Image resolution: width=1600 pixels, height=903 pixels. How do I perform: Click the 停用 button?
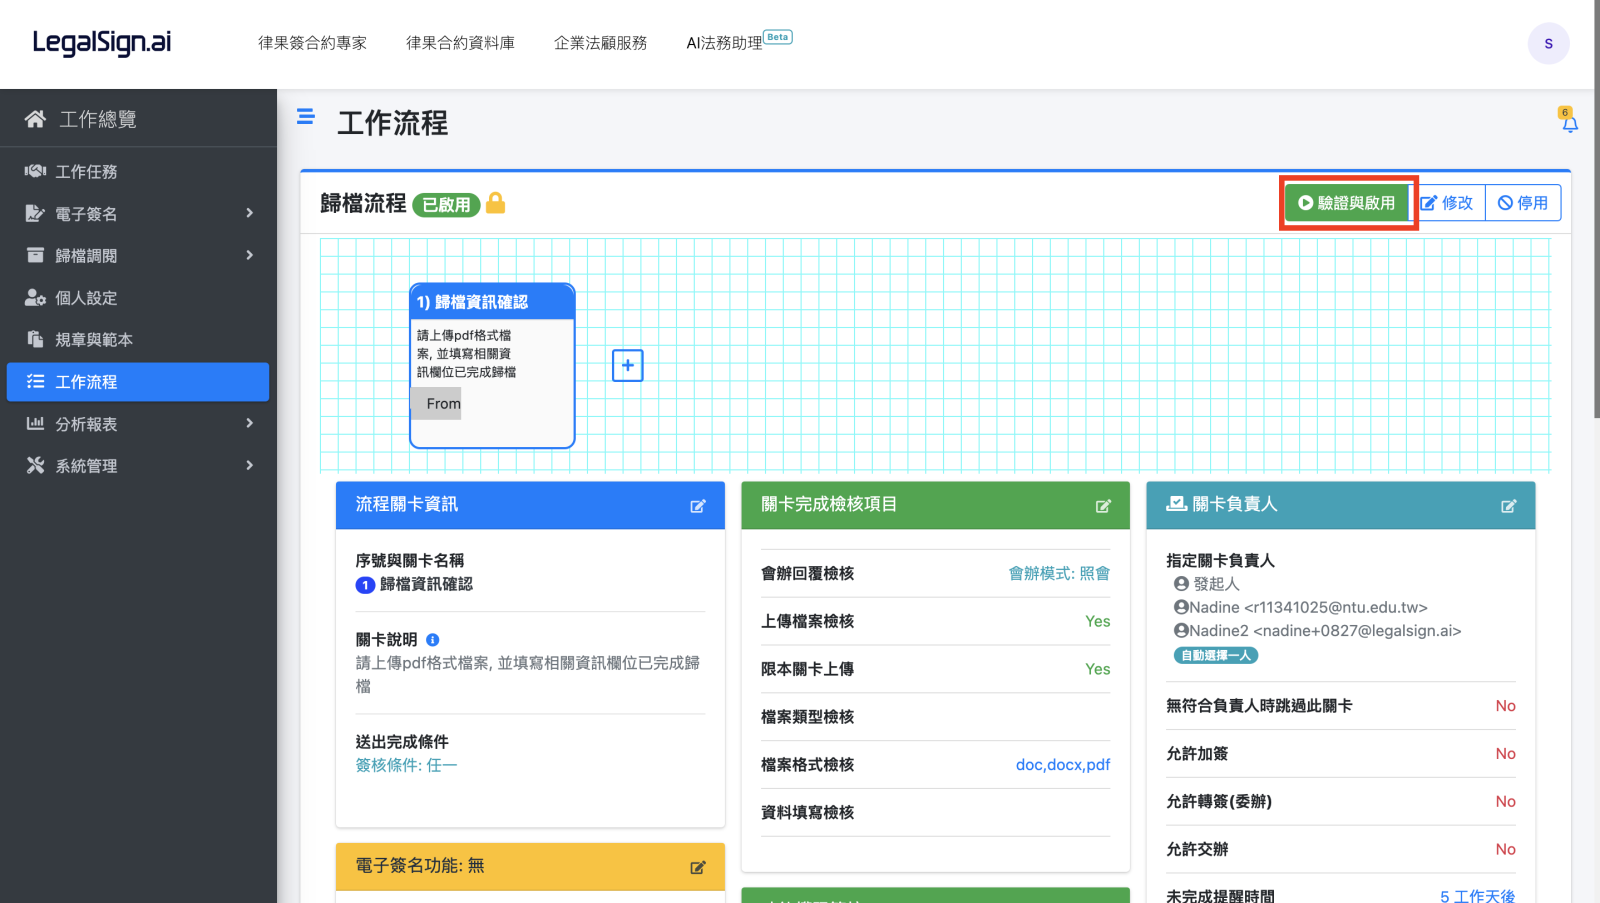(1523, 203)
